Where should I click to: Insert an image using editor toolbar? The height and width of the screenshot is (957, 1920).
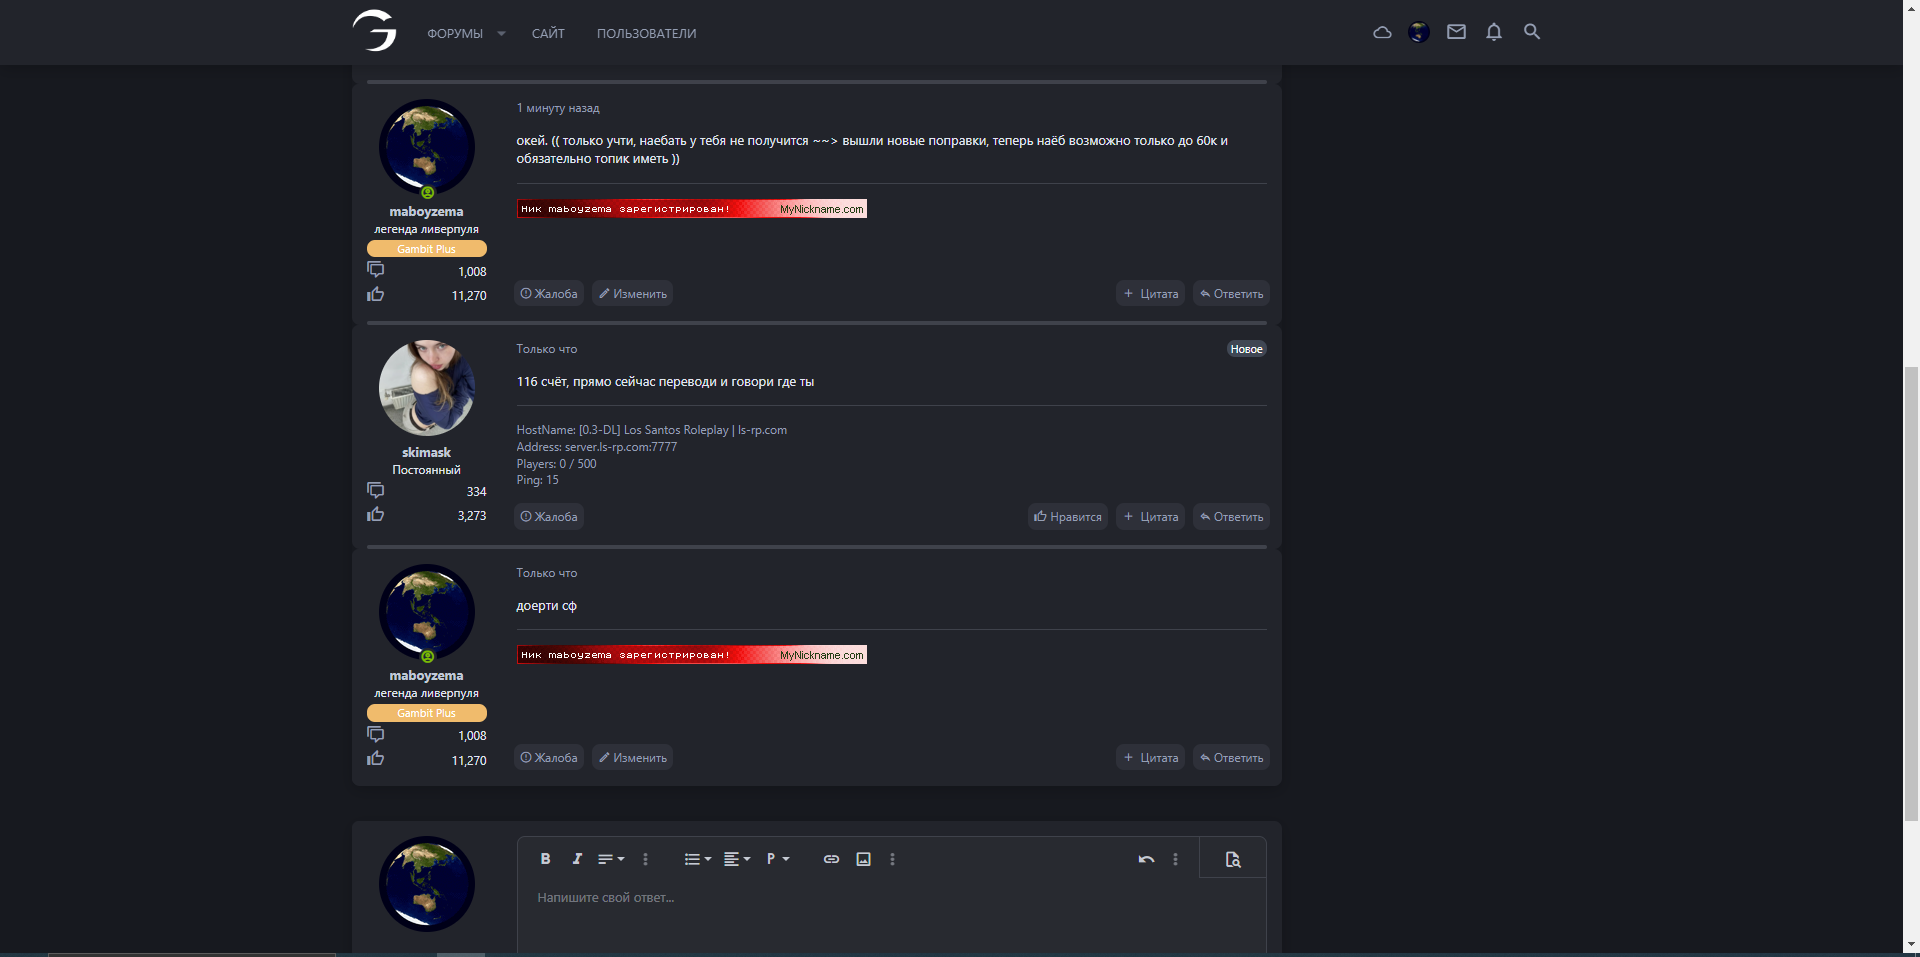coord(864,859)
